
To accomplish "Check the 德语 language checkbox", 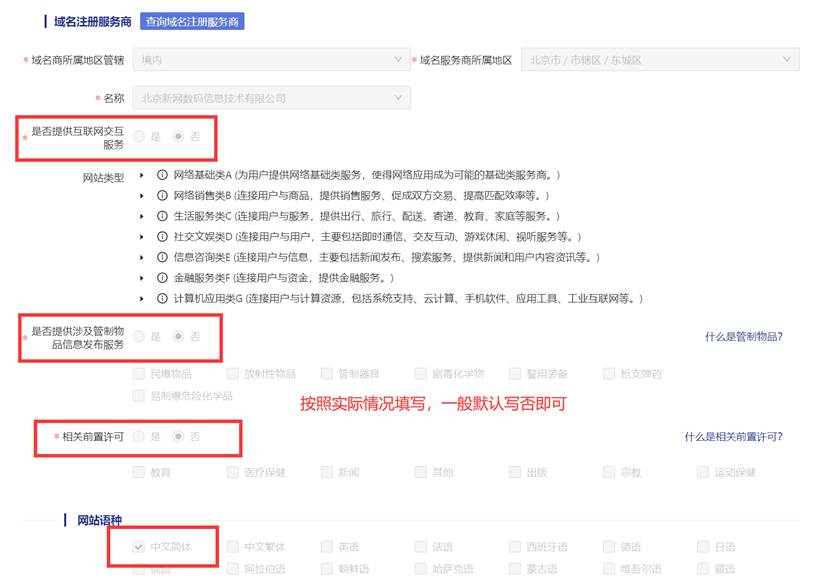I will [x=609, y=547].
